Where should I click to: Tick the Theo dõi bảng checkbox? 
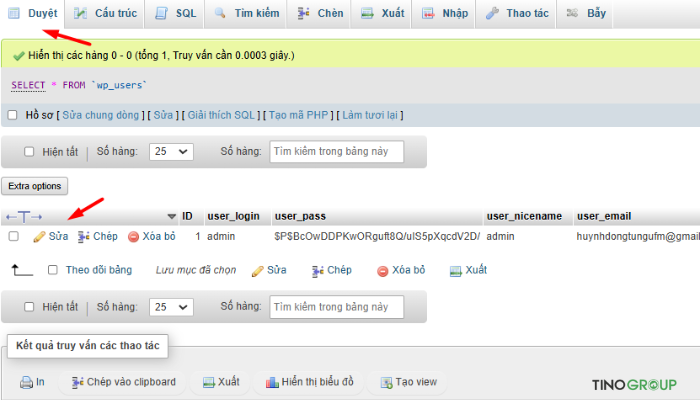click(53, 270)
